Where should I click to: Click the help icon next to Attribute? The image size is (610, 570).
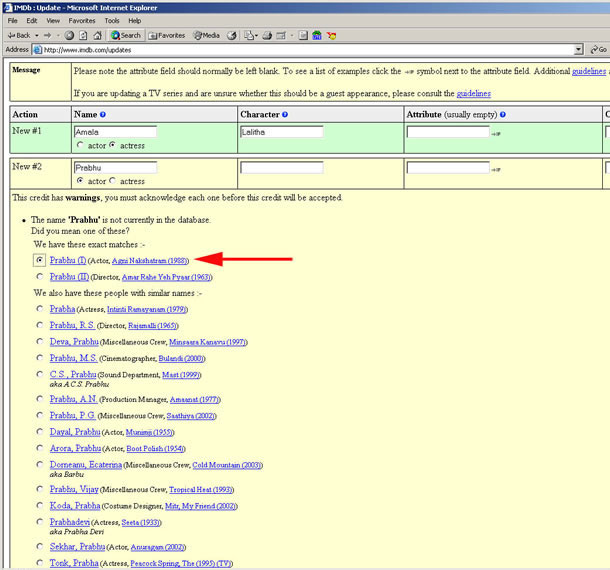point(503,114)
